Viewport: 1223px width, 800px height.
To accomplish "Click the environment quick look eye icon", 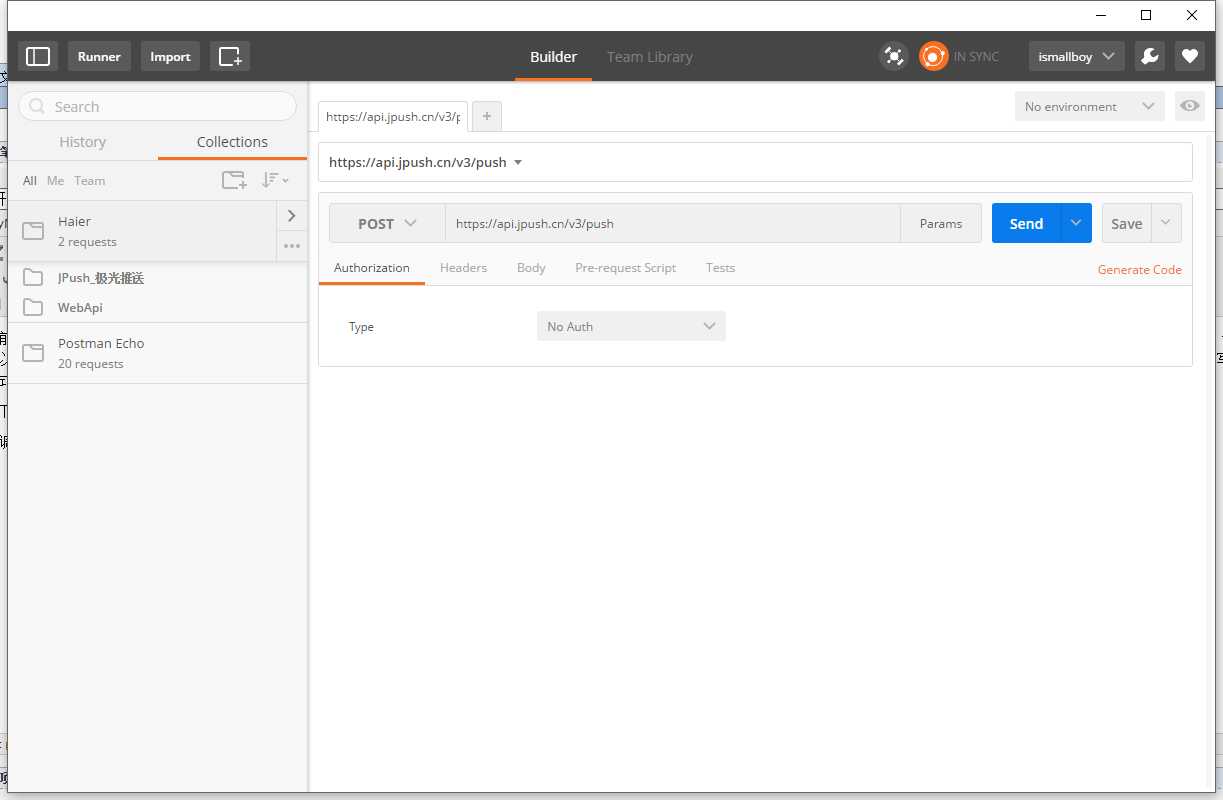I will [1190, 106].
